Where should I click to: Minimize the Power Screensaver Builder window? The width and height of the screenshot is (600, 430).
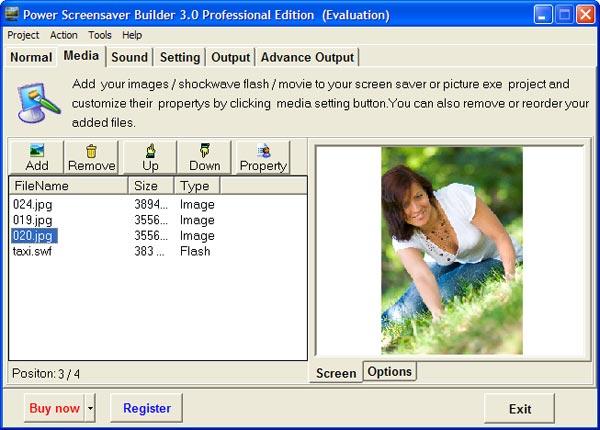(x=543, y=15)
